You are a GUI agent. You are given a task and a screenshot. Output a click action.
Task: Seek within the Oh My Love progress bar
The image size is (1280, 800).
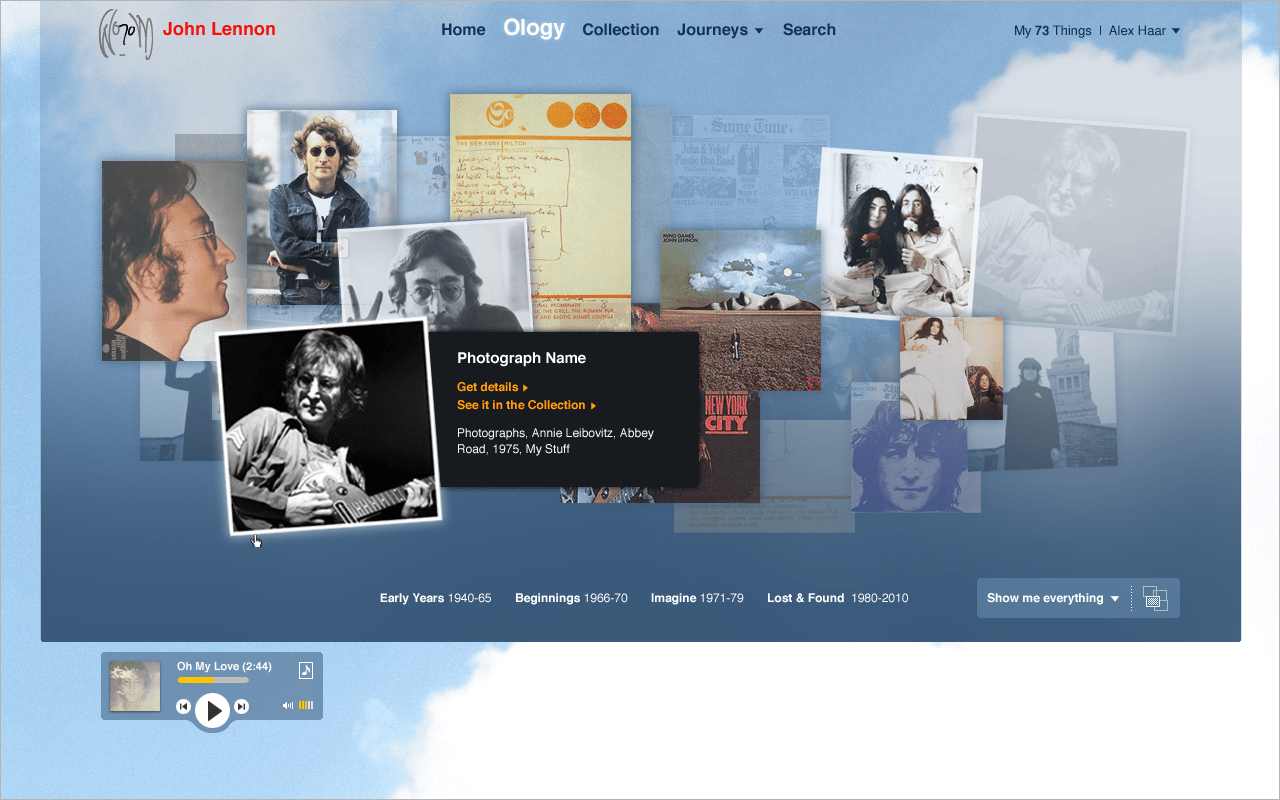click(x=213, y=680)
